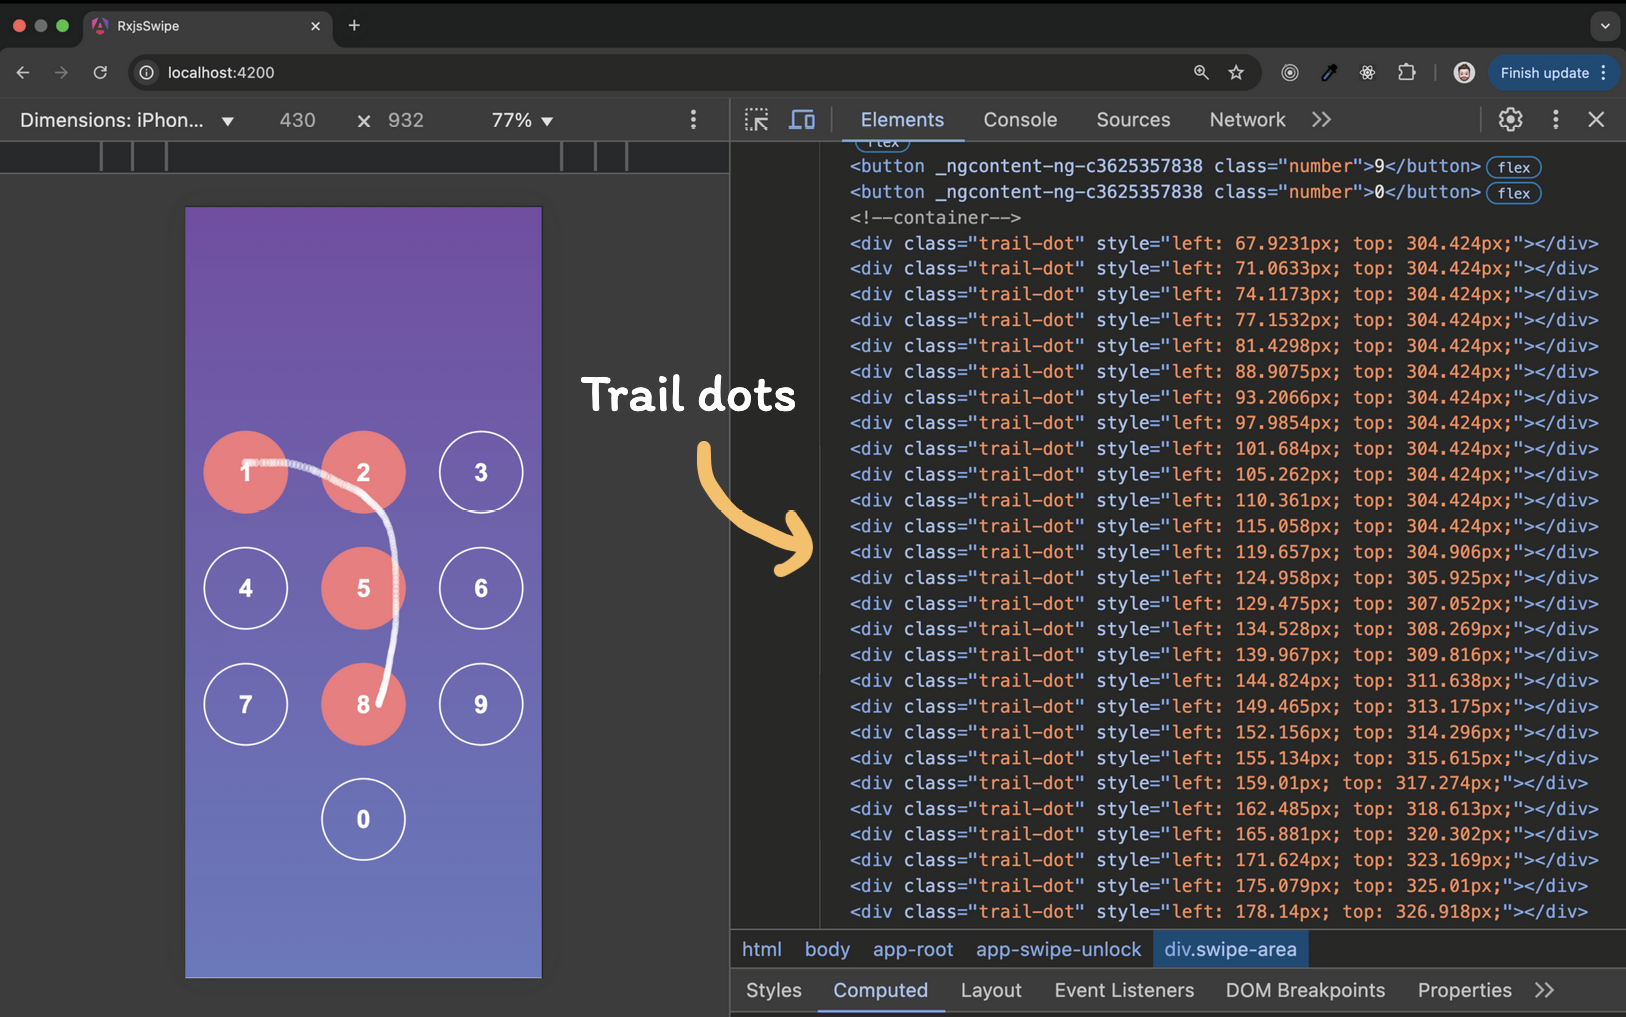This screenshot has height=1017, width=1626.
Task: Tap number 6 on the keypad
Action: [481, 588]
